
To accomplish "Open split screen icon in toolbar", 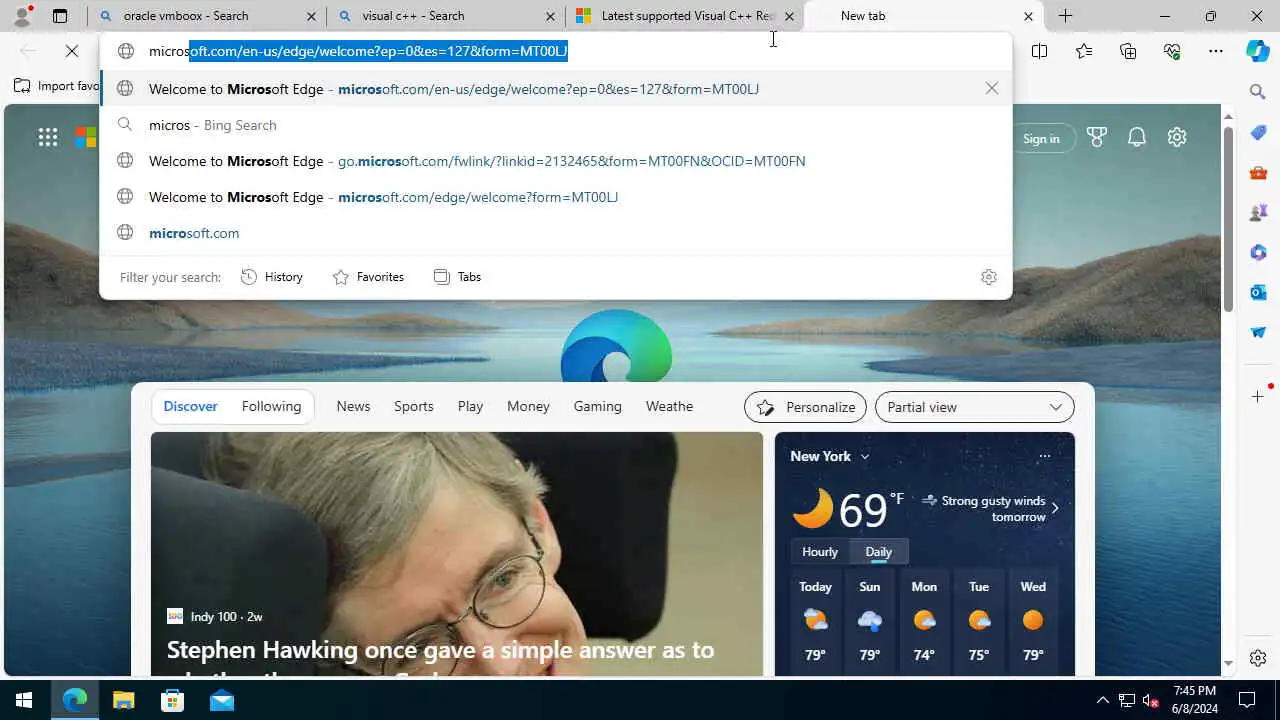I will 1039,51.
